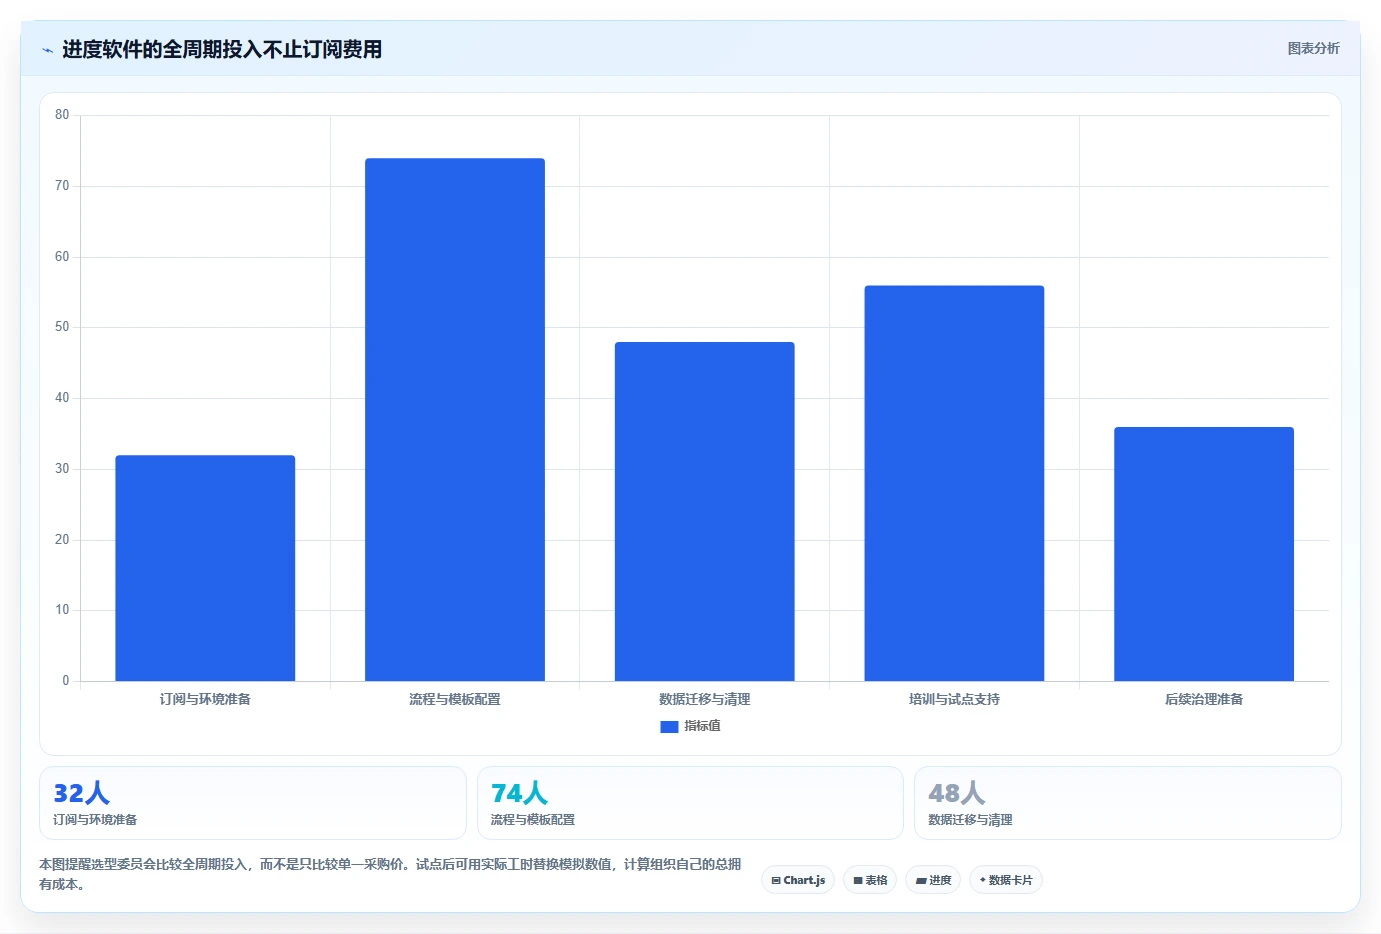Open the 图表分析 label in the header

[x=1313, y=48]
